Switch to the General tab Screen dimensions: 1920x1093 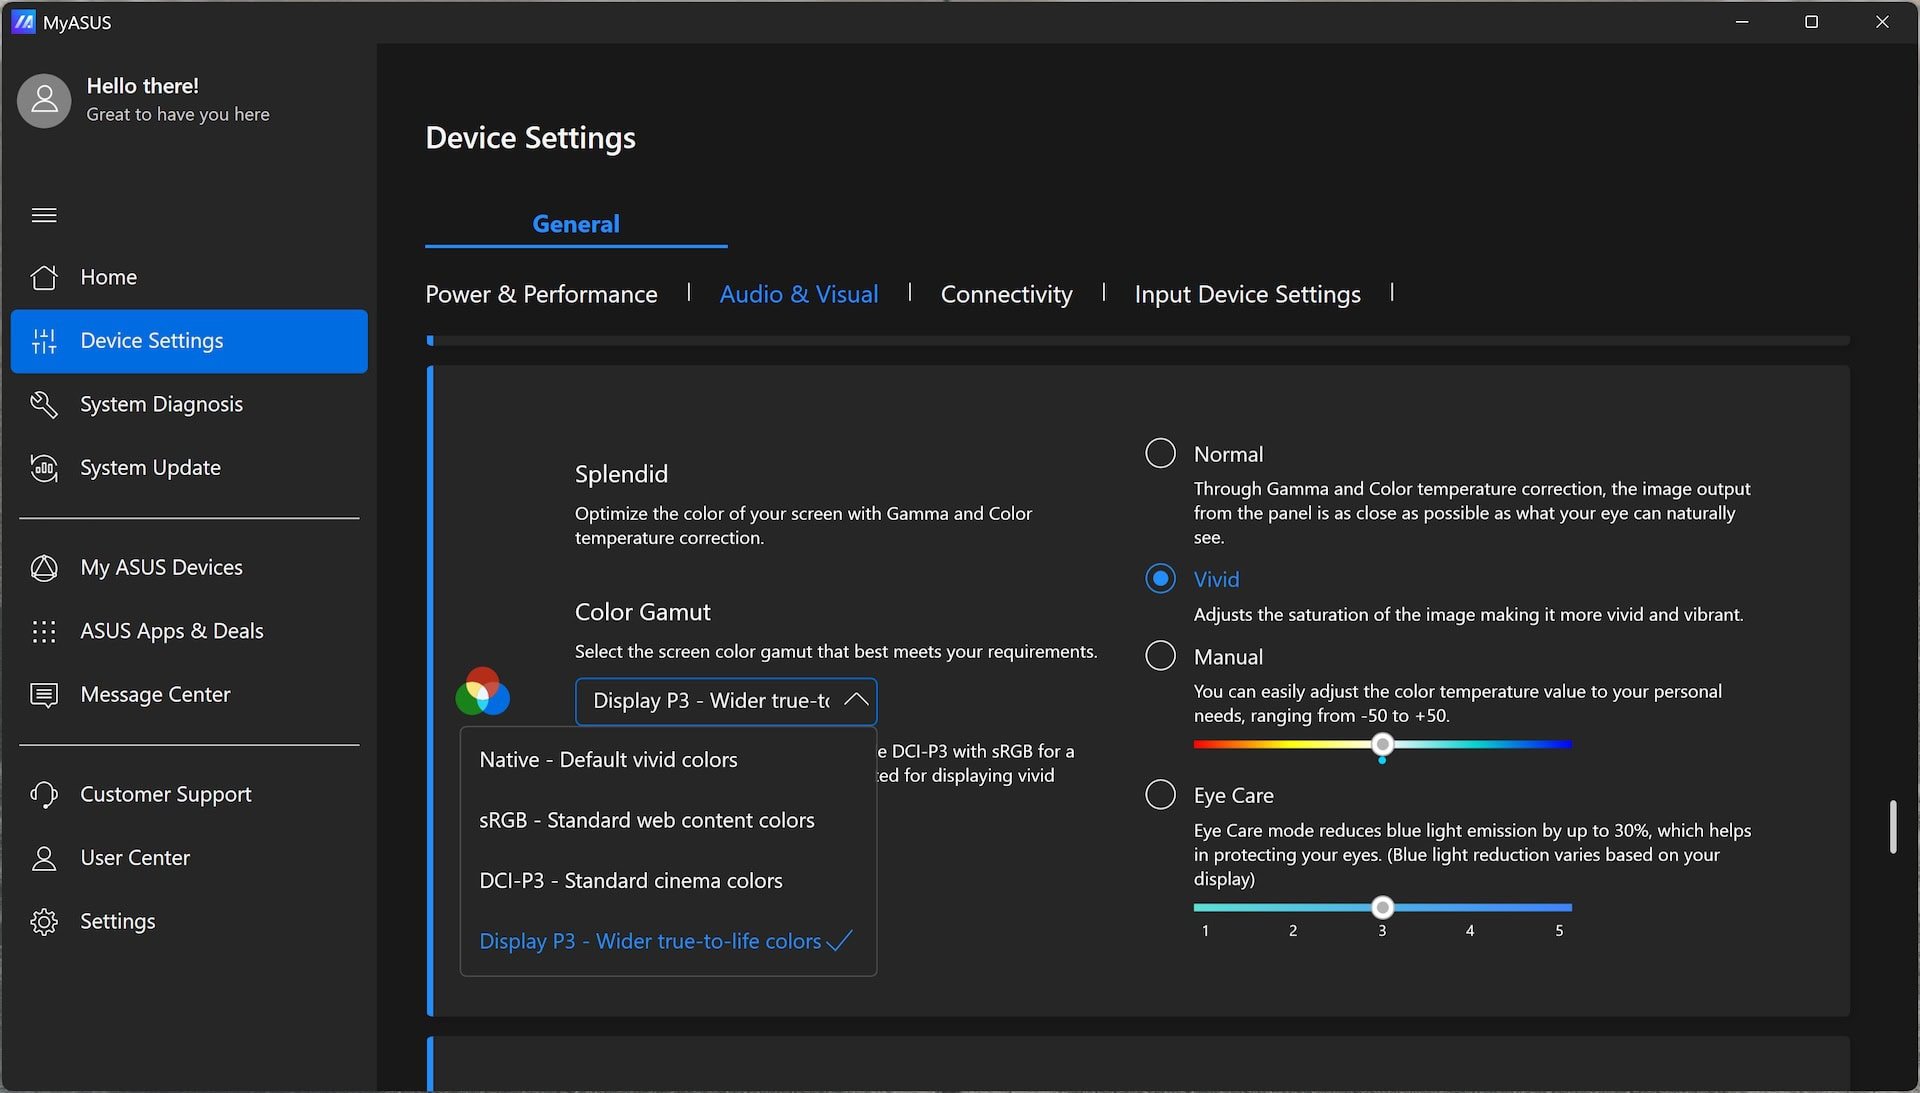click(576, 224)
